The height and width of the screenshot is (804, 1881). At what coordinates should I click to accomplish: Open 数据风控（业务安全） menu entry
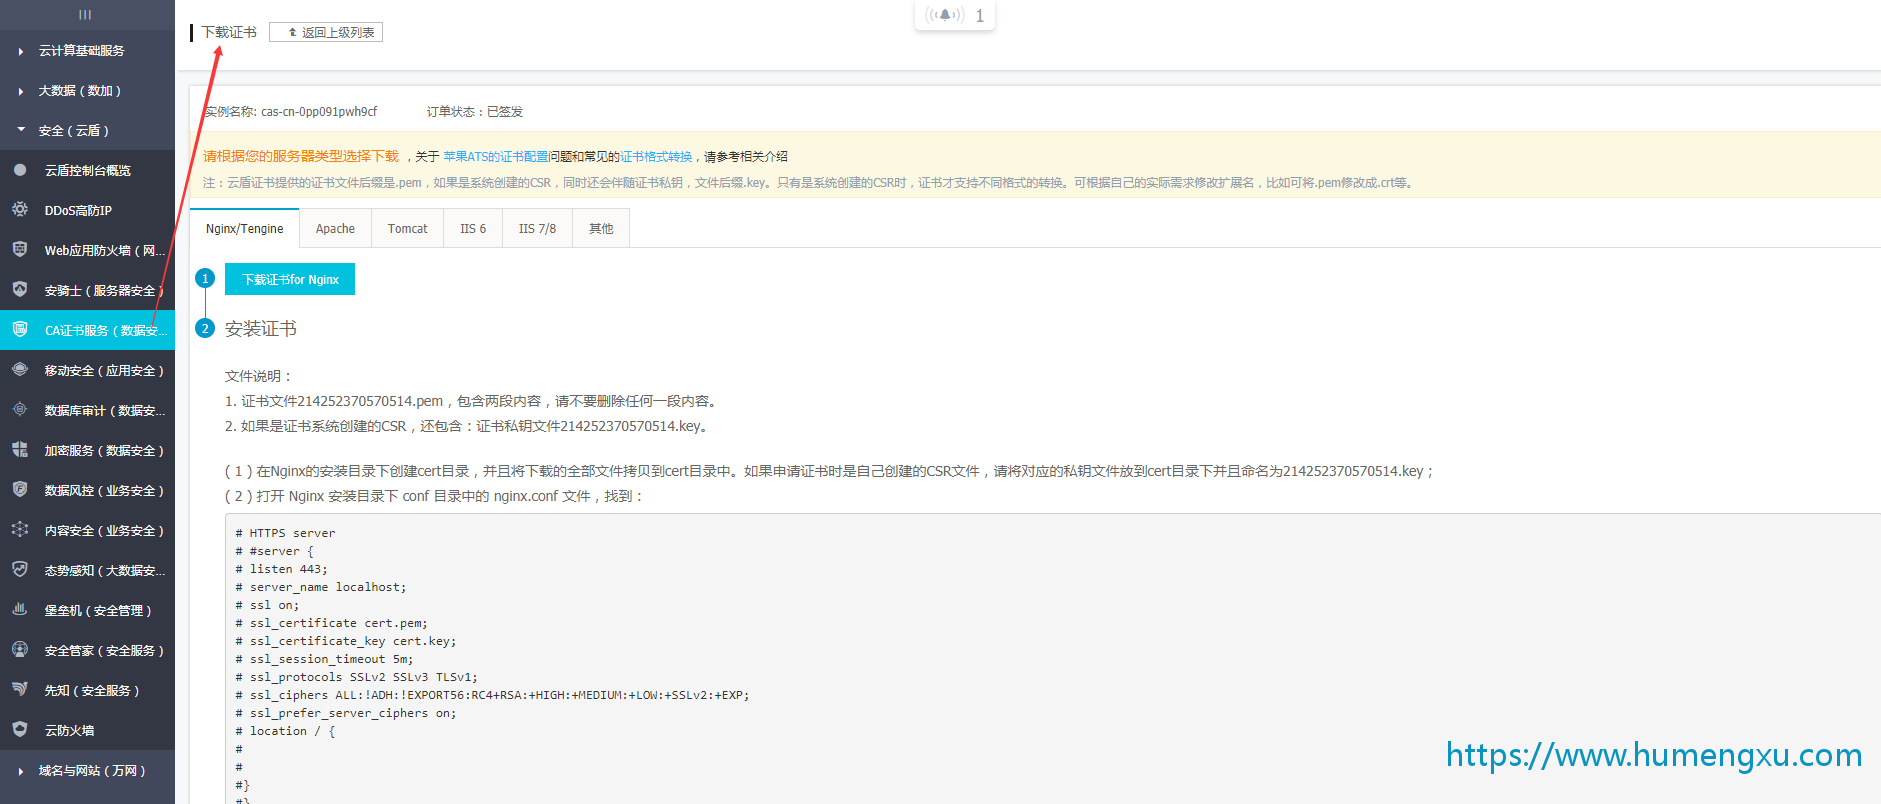tap(87, 490)
